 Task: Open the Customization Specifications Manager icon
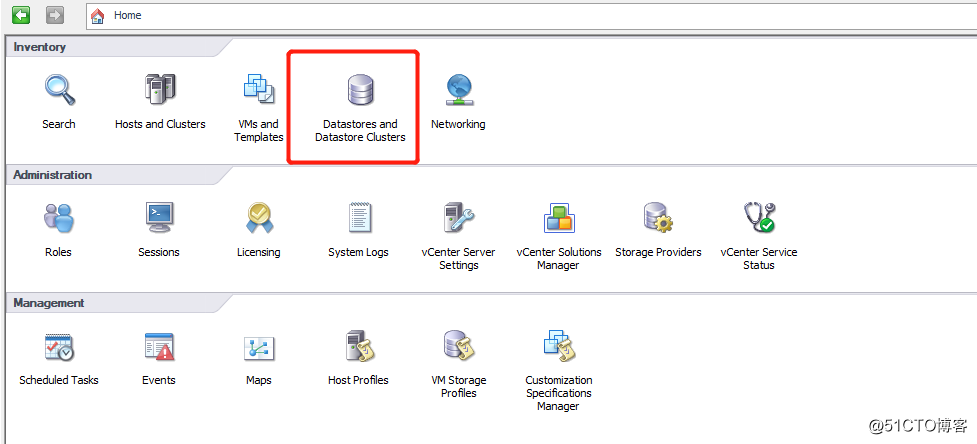[559, 345]
